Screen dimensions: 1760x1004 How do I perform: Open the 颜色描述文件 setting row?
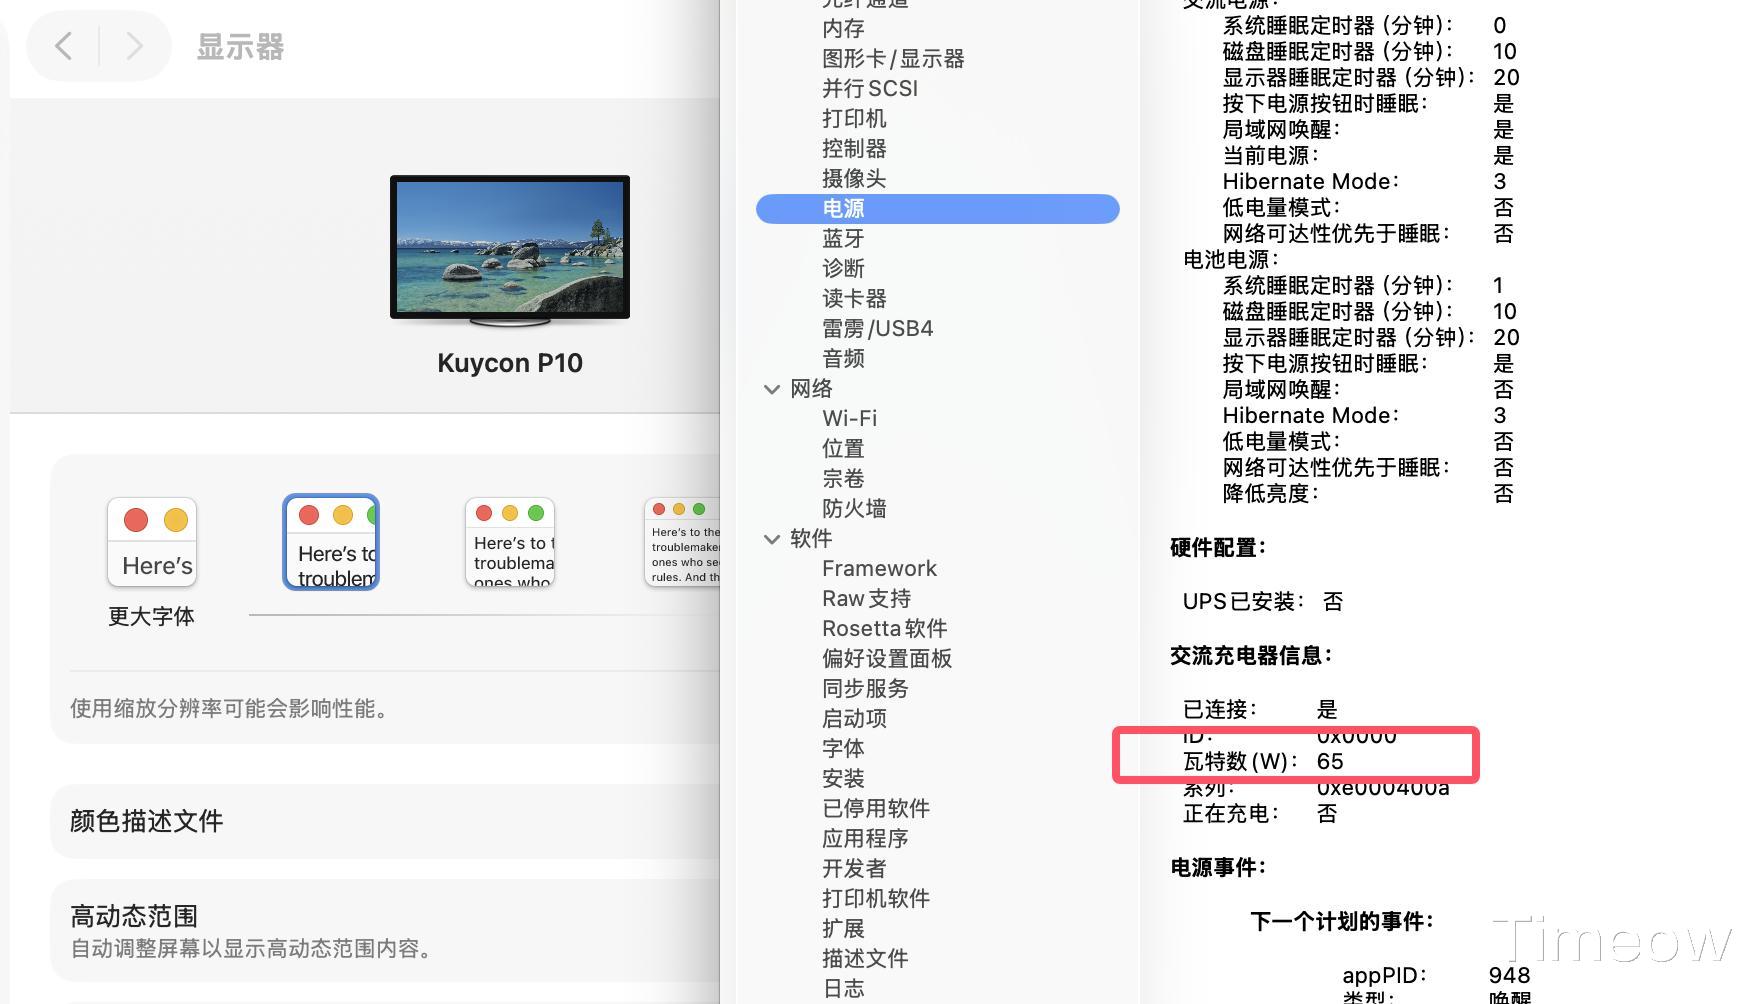(385, 821)
